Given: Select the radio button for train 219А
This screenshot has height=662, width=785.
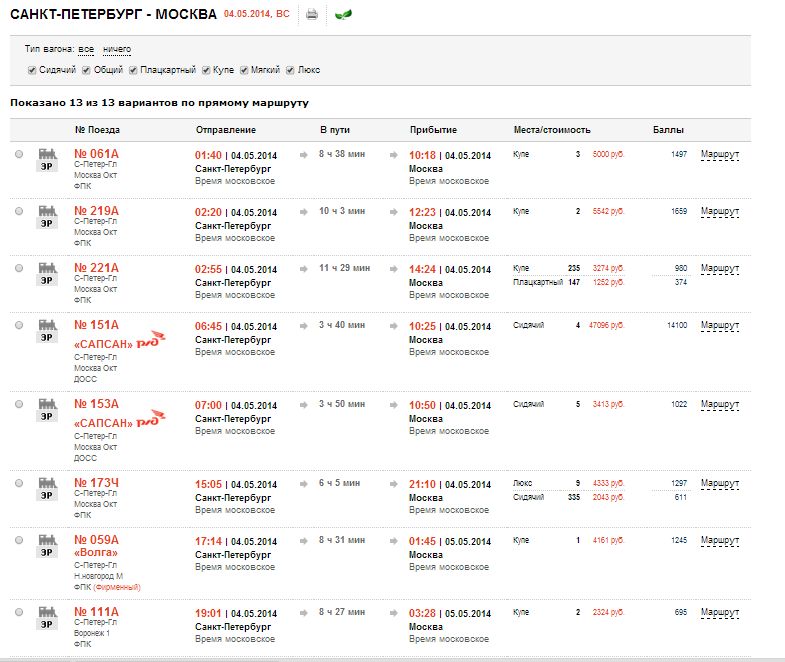Looking at the screenshot, I should point(20,212).
